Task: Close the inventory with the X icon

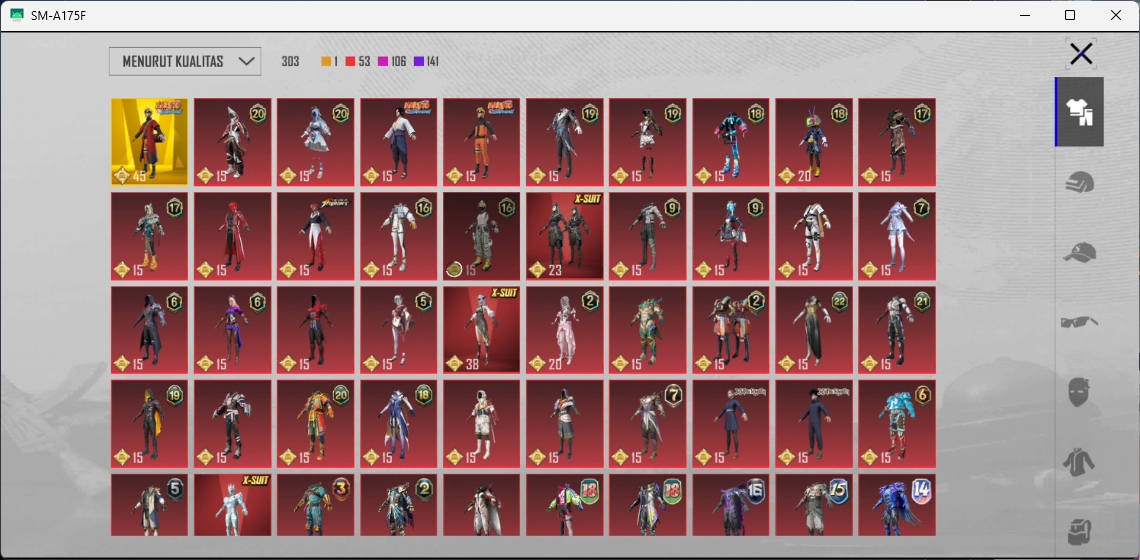Action: (1080, 54)
